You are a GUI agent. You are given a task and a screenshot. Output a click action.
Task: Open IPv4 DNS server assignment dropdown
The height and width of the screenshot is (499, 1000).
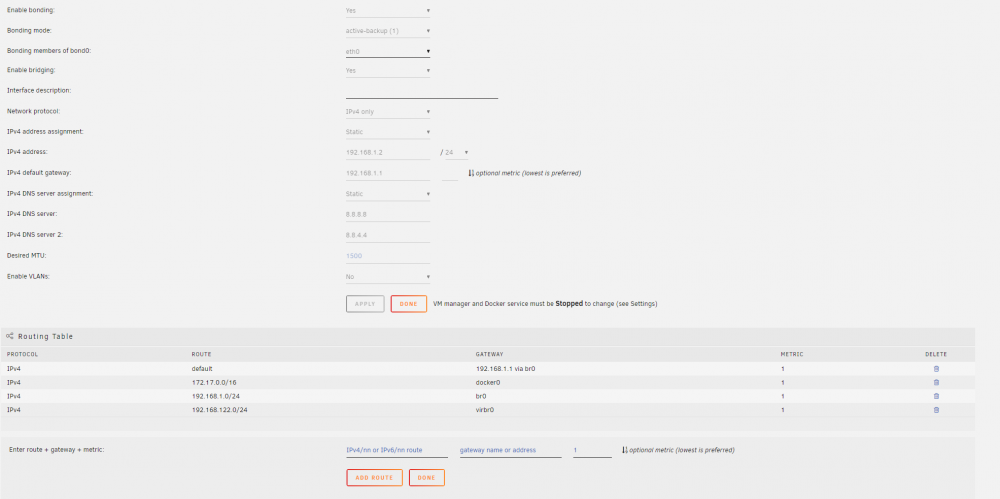point(388,194)
